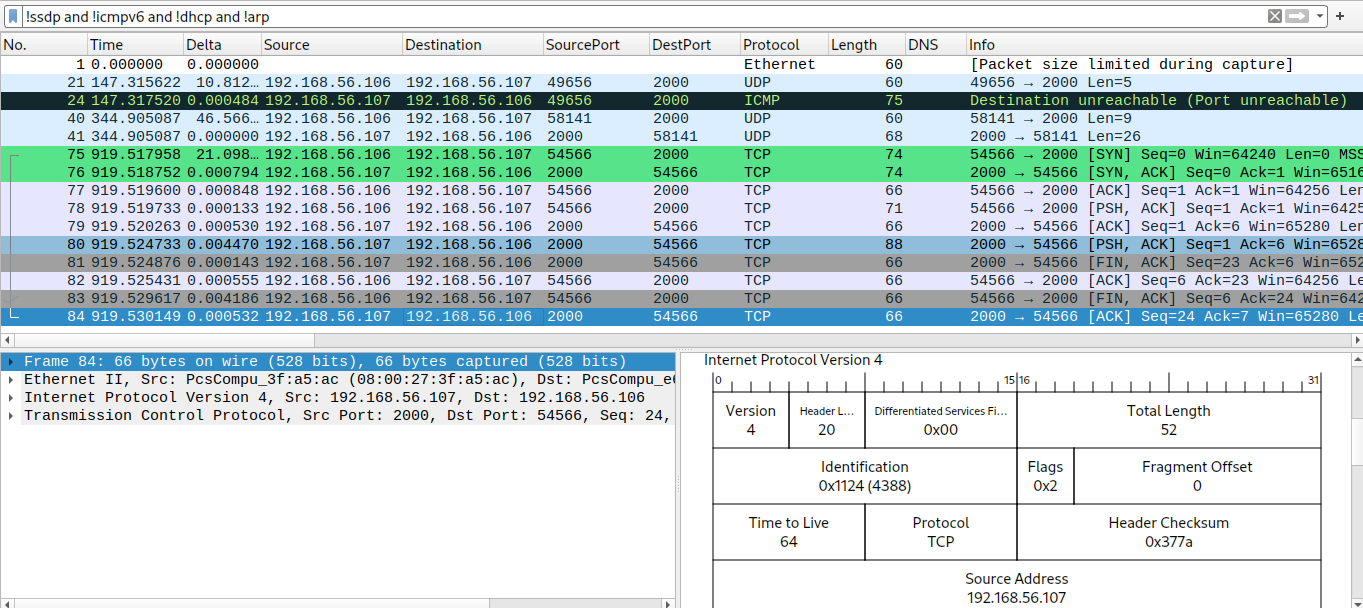The height and width of the screenshot is (608, 1363).
Task: Click the Header Checksum 0x377a field
Action: click(1168, 531)
